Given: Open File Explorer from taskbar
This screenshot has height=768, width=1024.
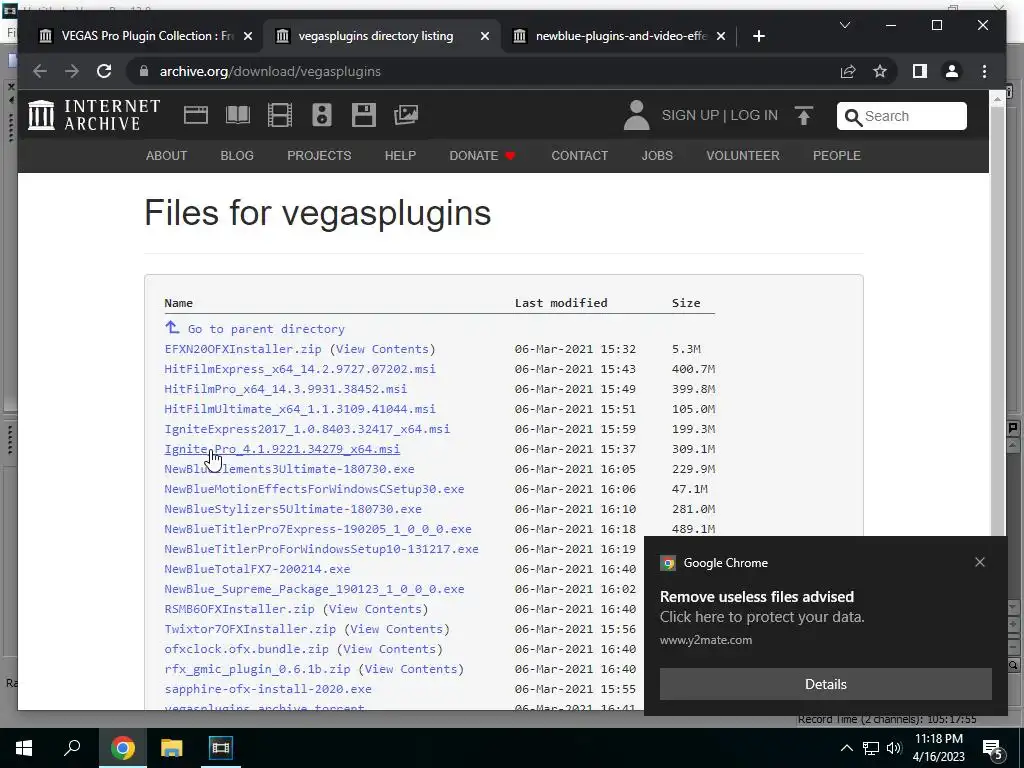Looking at the screenshot, I should 172,748.
